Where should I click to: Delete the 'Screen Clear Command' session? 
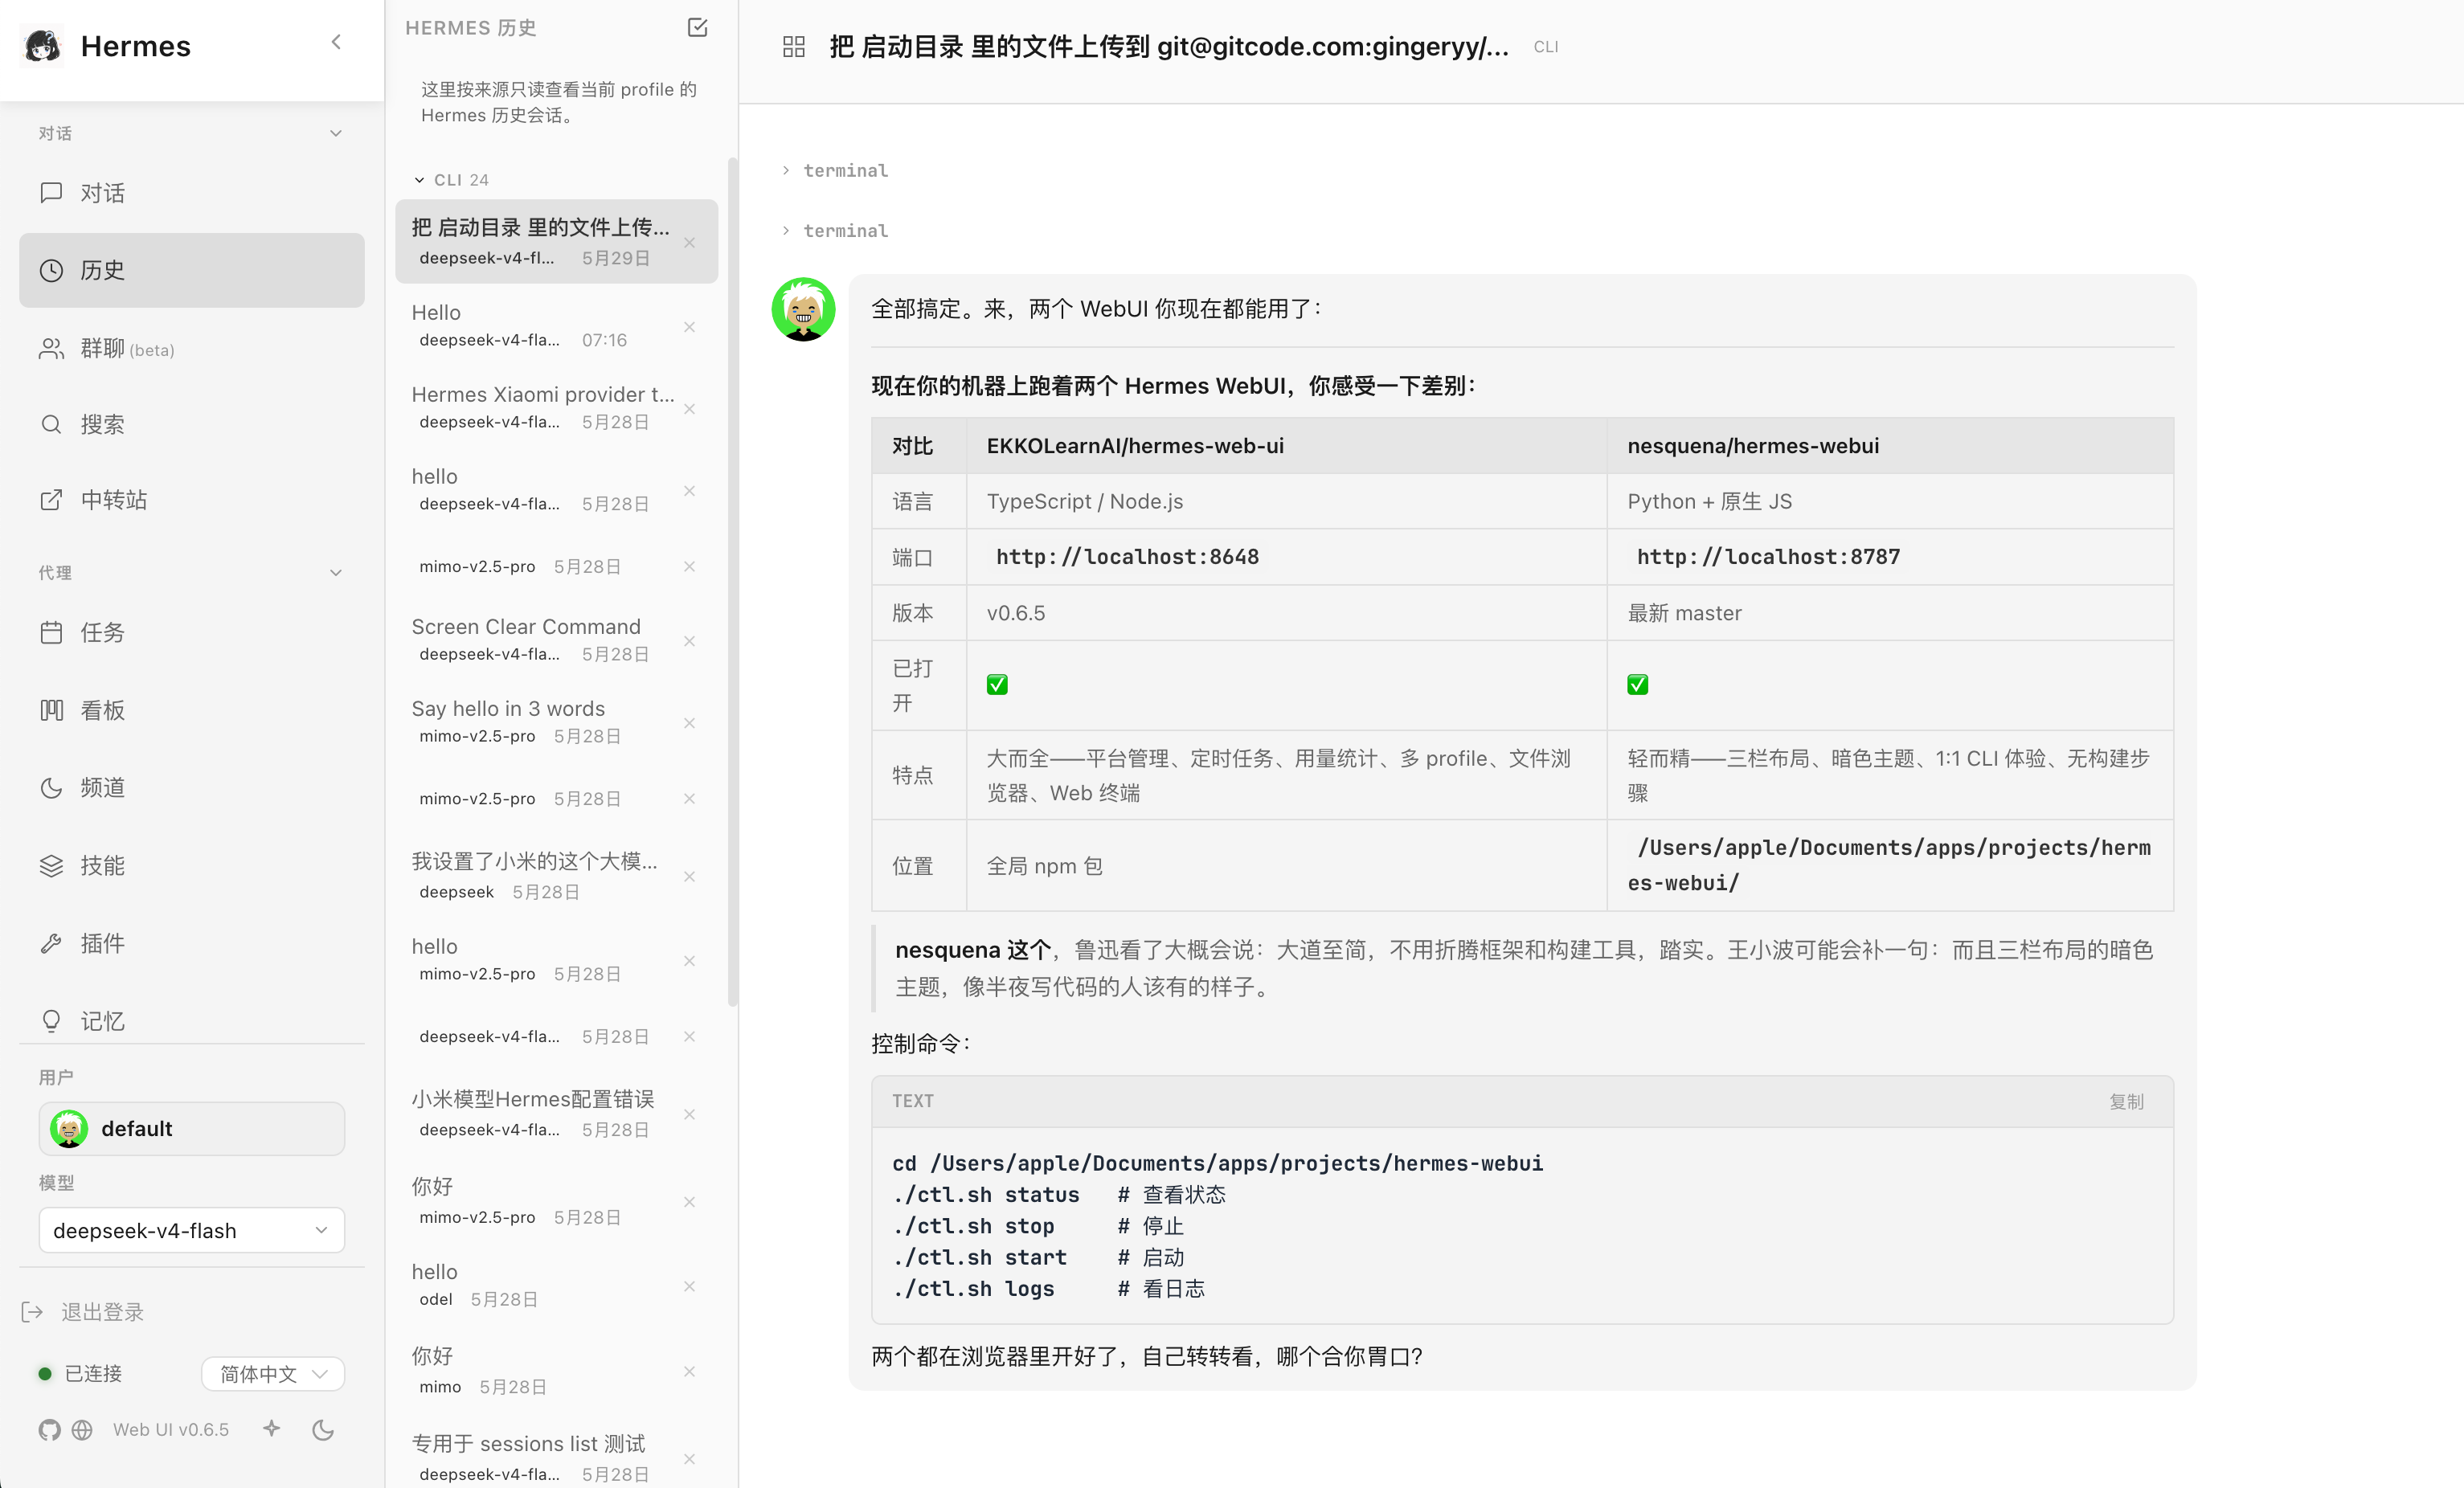[x=689, y=641]
